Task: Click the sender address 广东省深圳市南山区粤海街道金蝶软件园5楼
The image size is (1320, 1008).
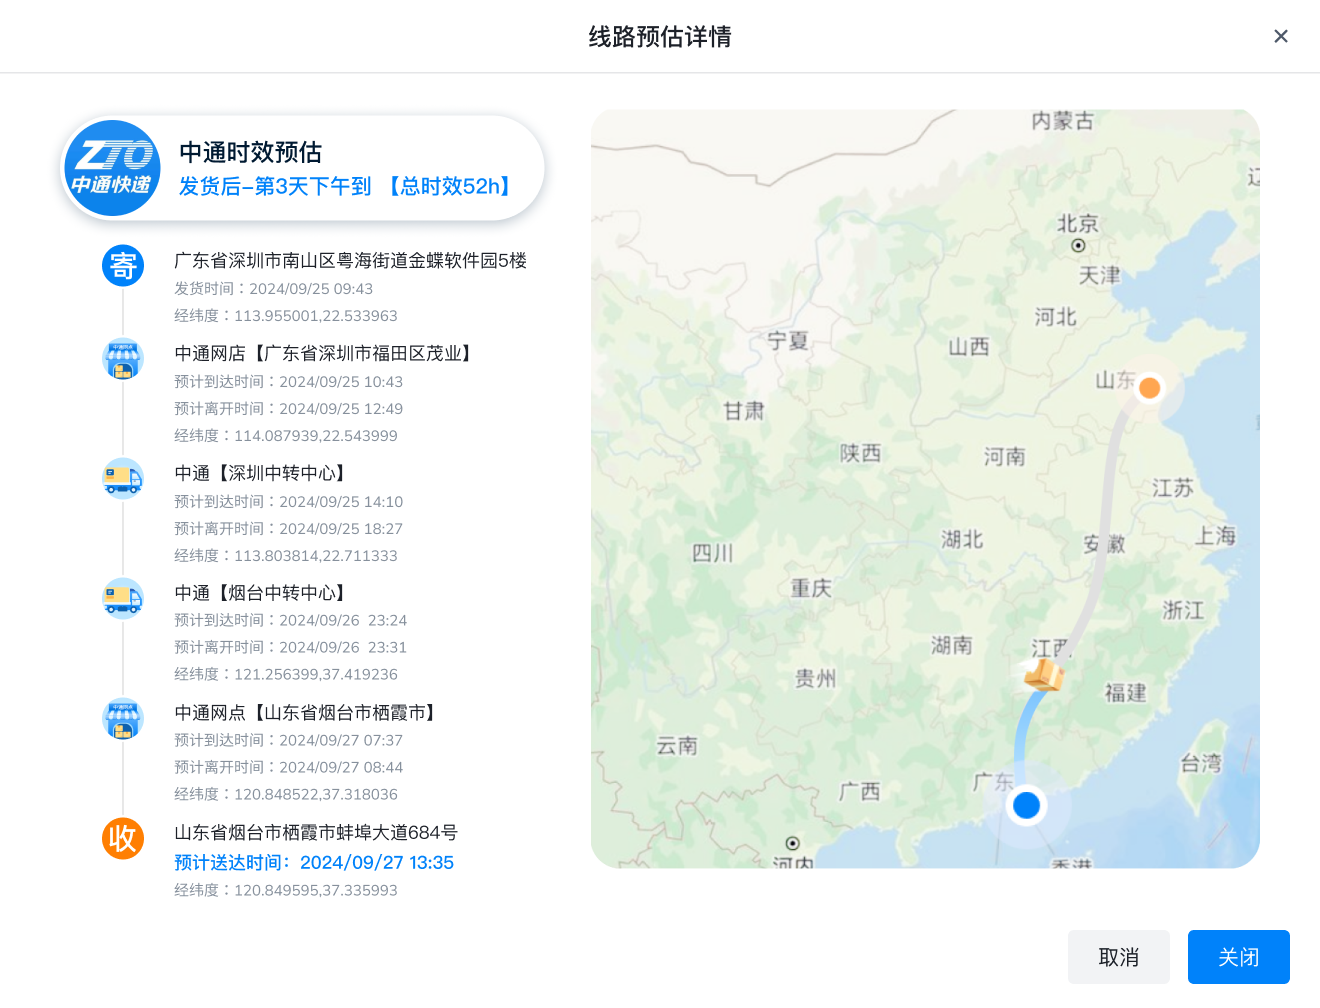Action: (x=351, y=260)
